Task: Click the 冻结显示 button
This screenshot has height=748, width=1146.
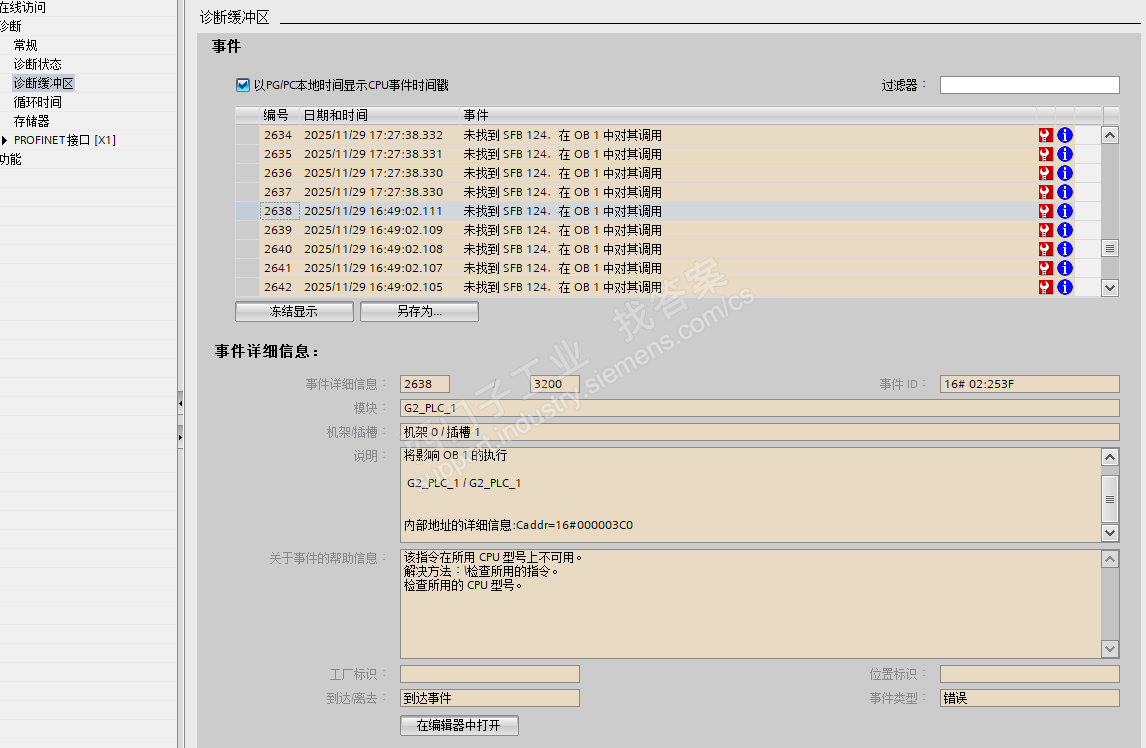Action: [x=294, y=311]
